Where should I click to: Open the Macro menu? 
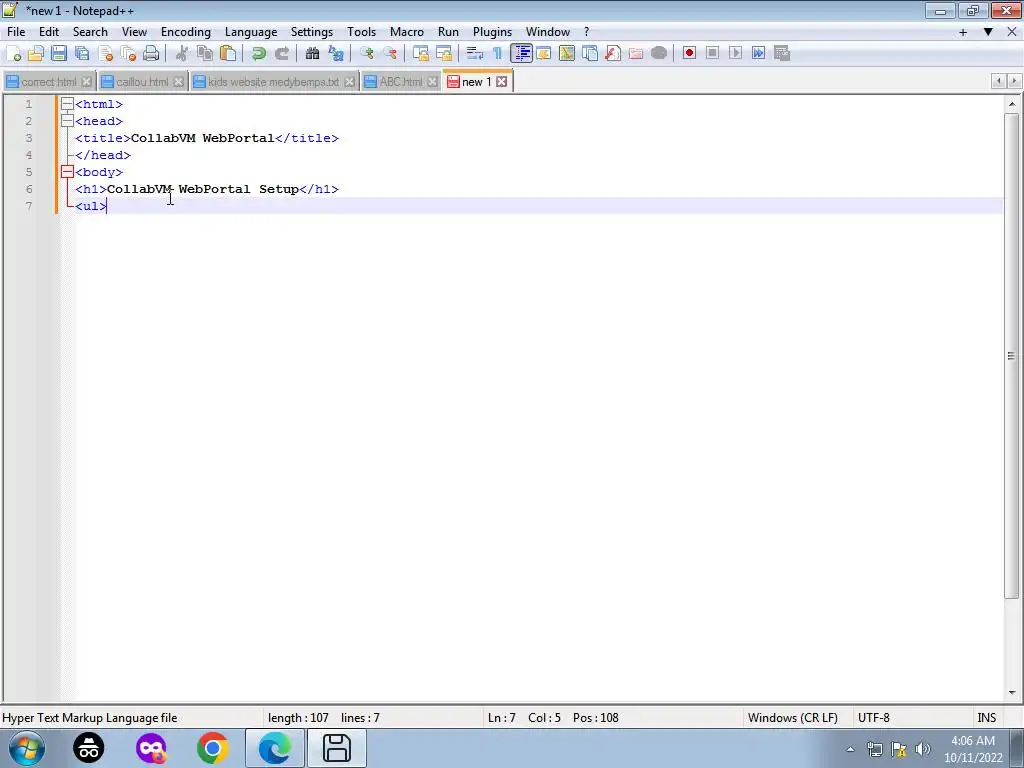click(407, 32)
